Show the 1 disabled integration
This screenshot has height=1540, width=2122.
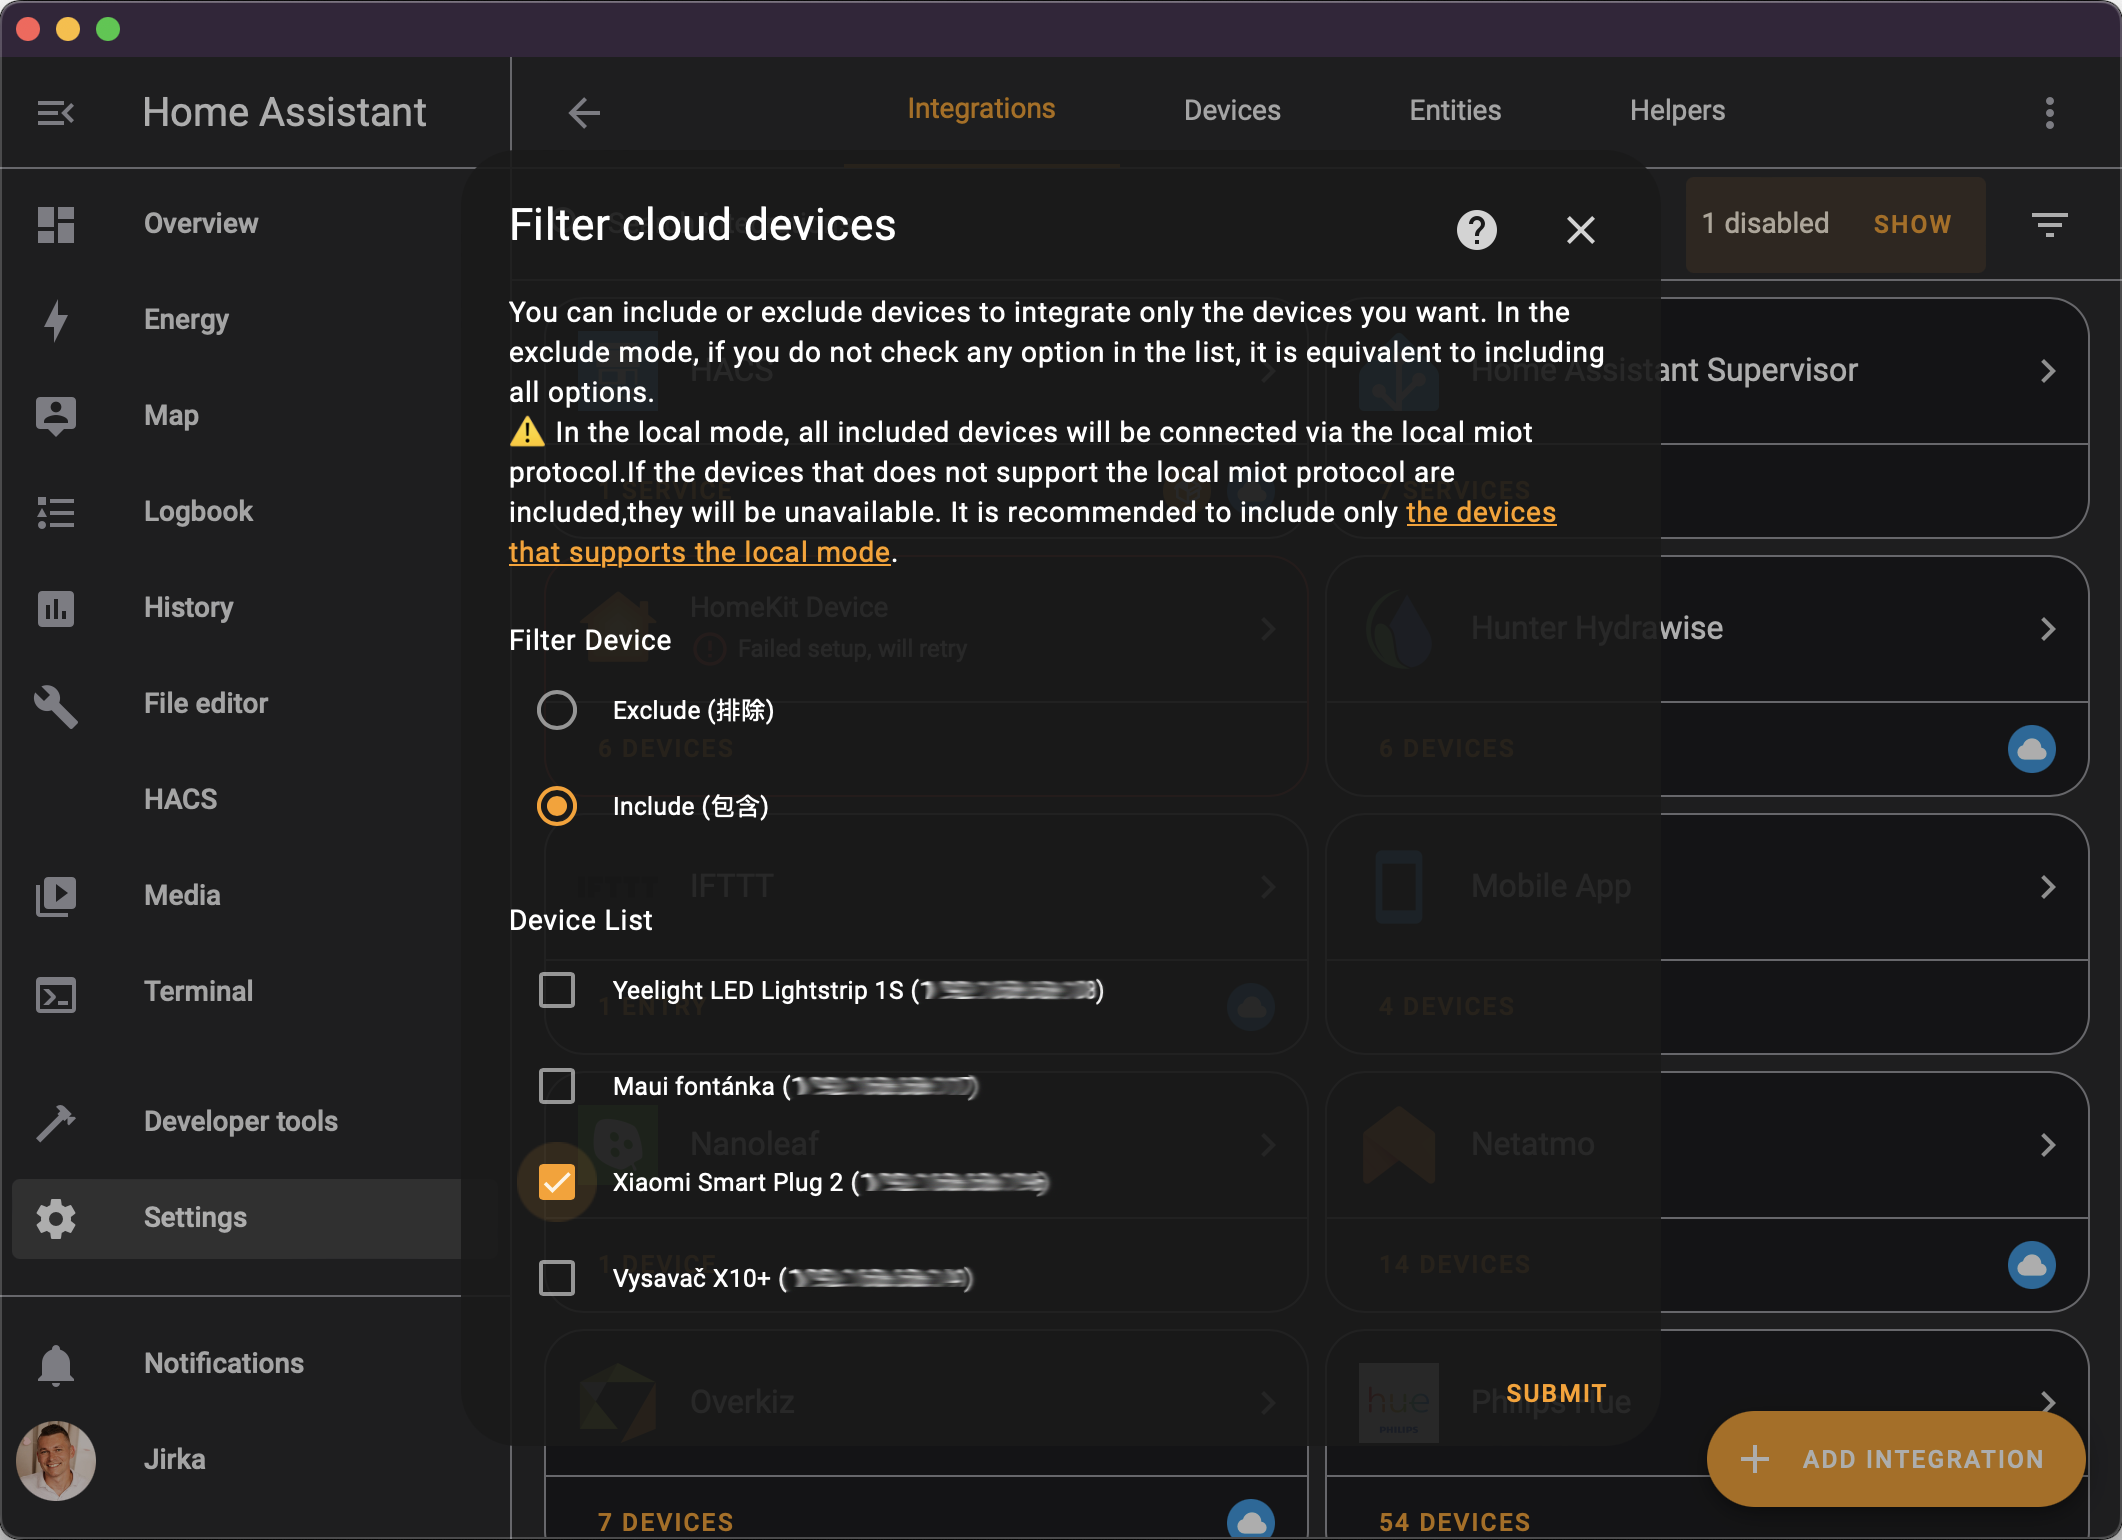[x=1912, y=224]
